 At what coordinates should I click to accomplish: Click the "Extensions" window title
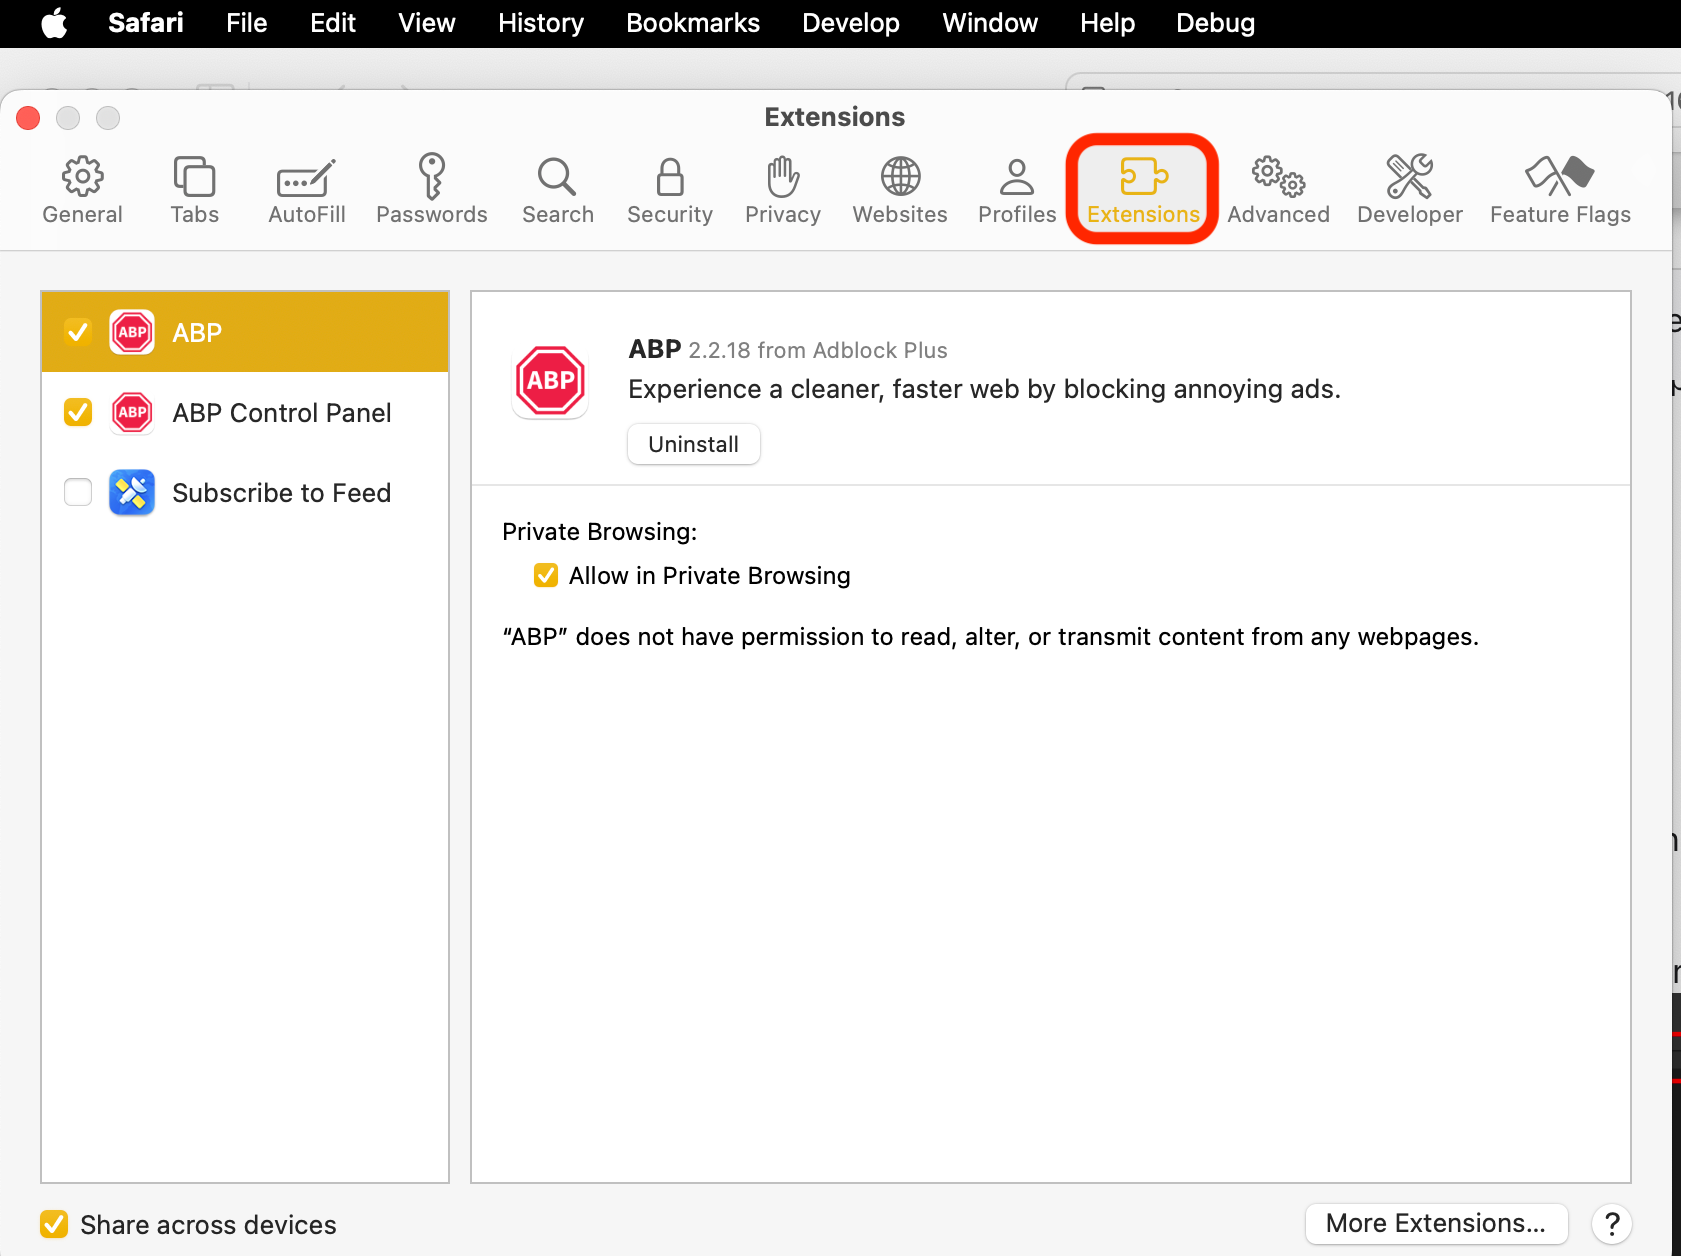[x=835, y=117]
